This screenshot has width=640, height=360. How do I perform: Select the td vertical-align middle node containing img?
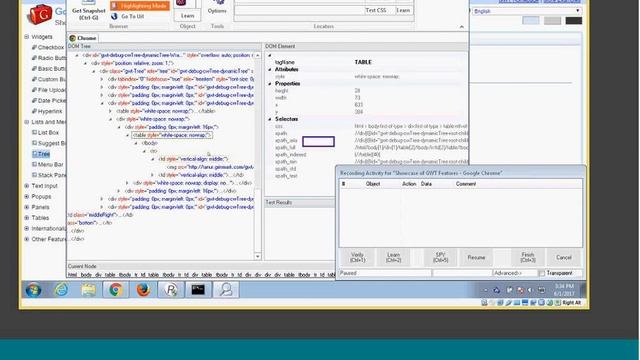tap(194, 159)
